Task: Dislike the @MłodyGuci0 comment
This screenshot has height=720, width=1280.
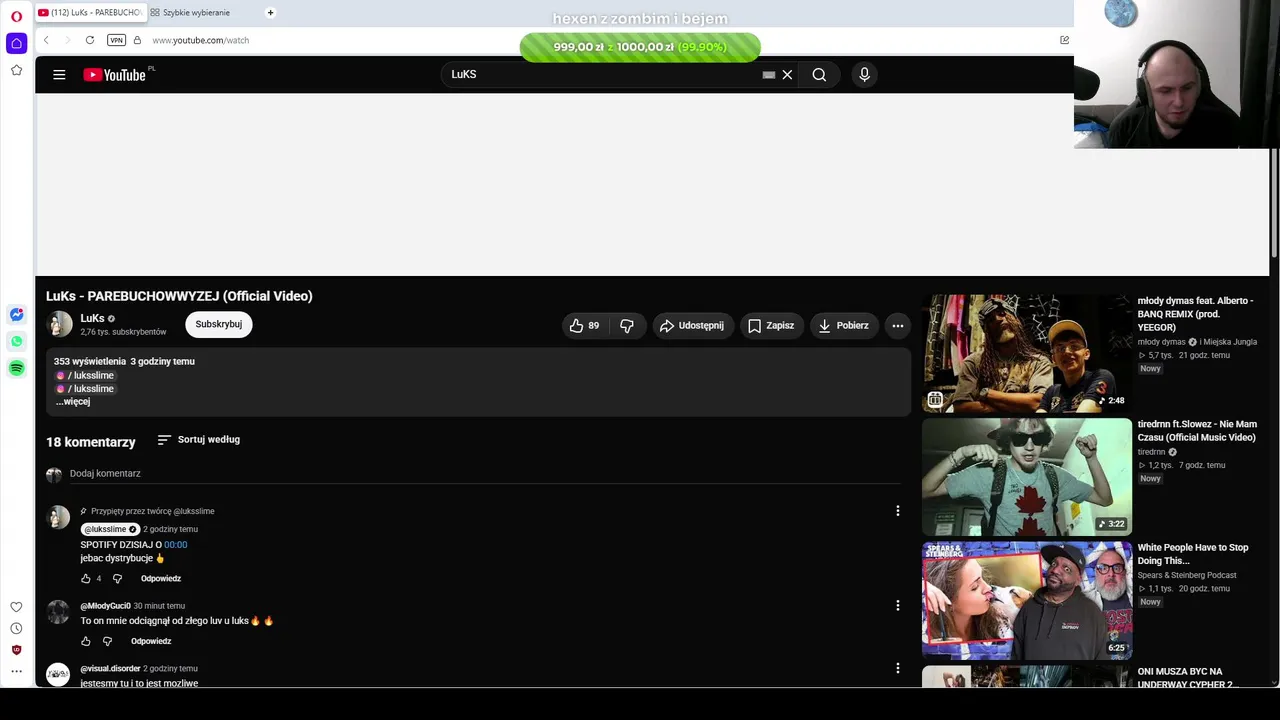Action: point(107,641)
